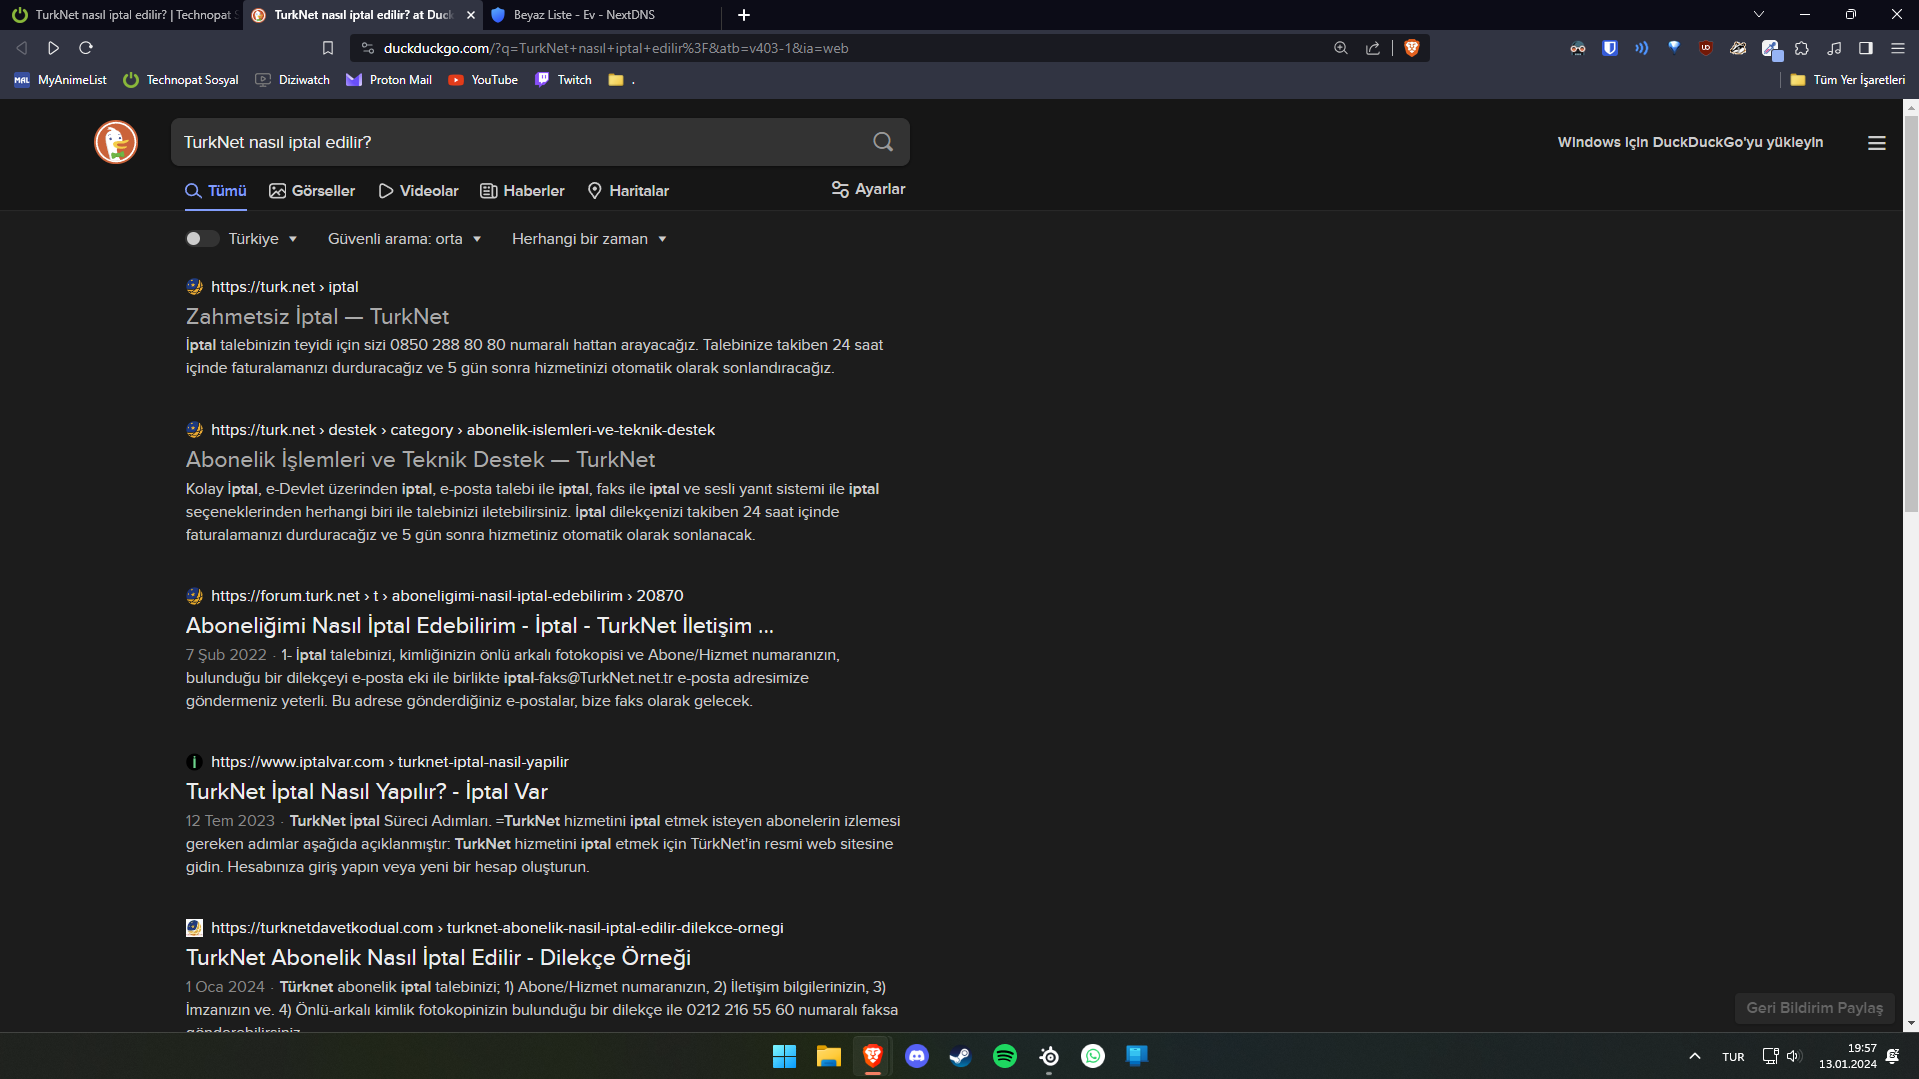Open the Technopat Sosyal bookmark
This screenshot has width=1919, height=1079.
180,80
